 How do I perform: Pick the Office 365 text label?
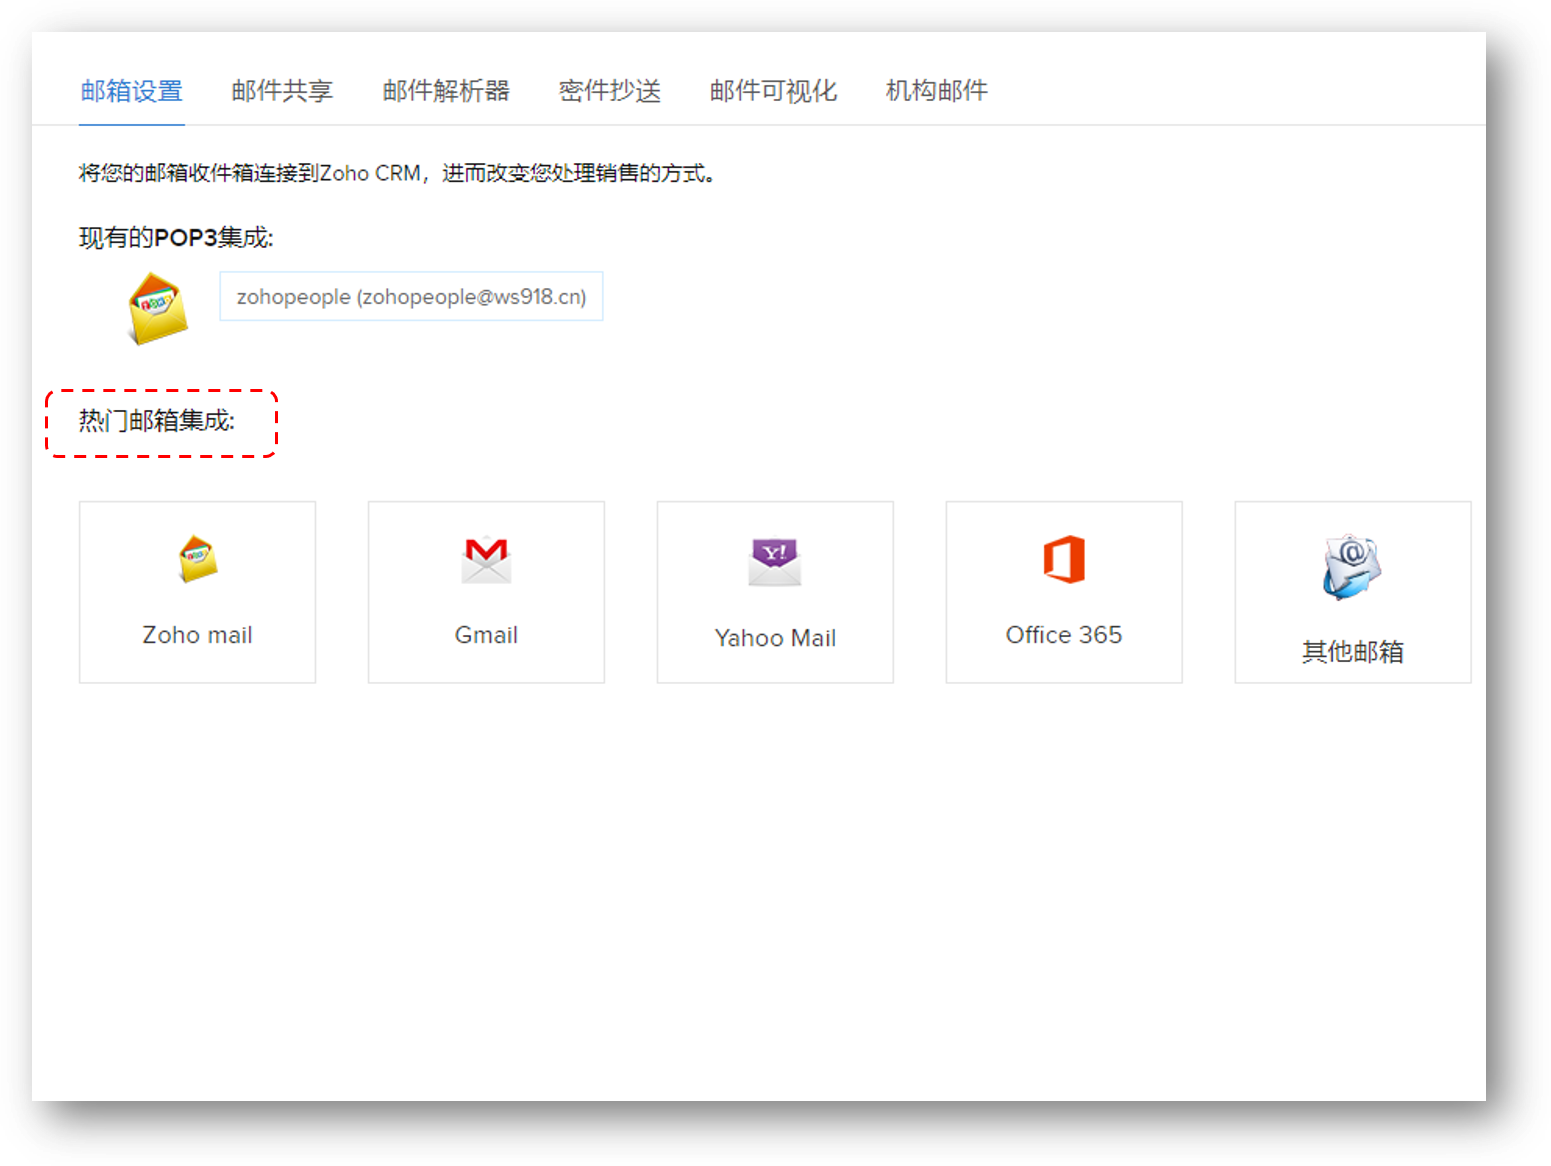pos(1064,635)
